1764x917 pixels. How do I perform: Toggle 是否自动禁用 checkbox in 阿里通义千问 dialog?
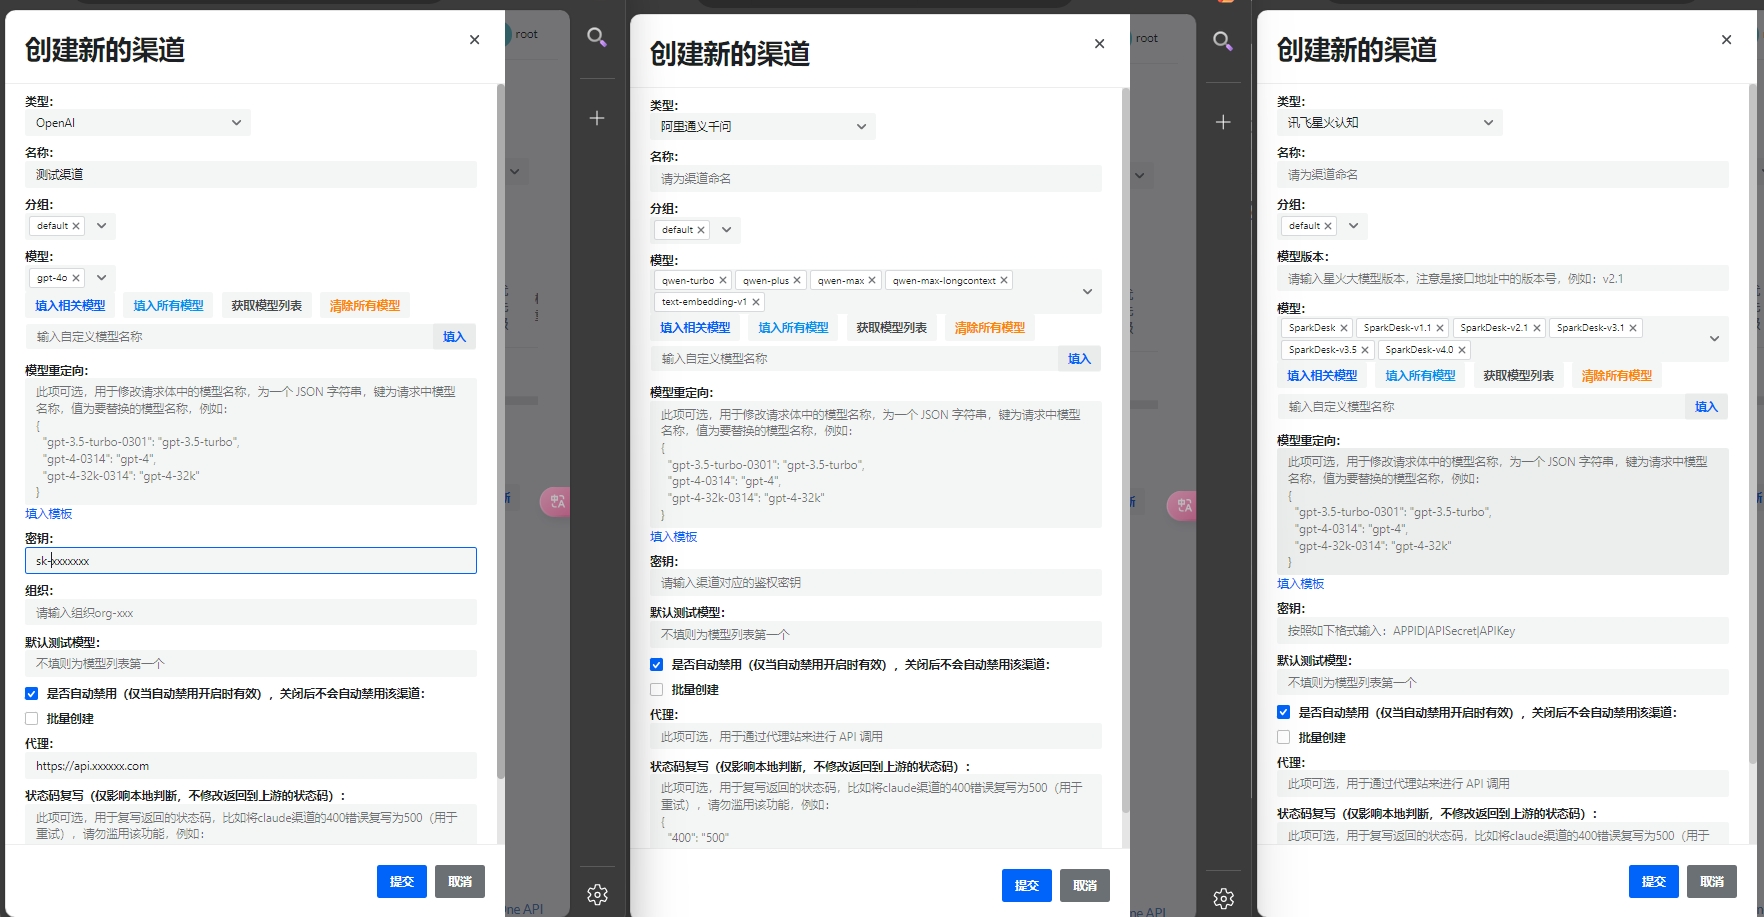(x=657, y=665)
